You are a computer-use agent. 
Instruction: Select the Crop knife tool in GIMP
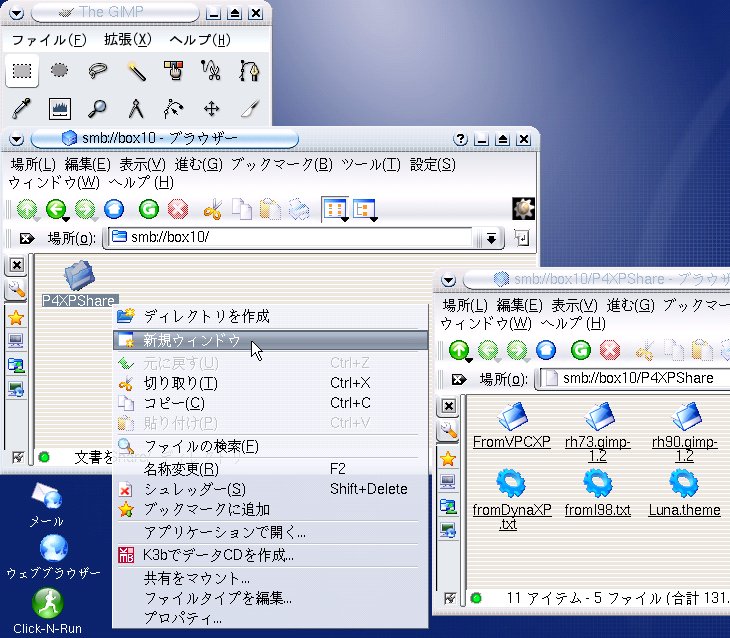[250, 109]
